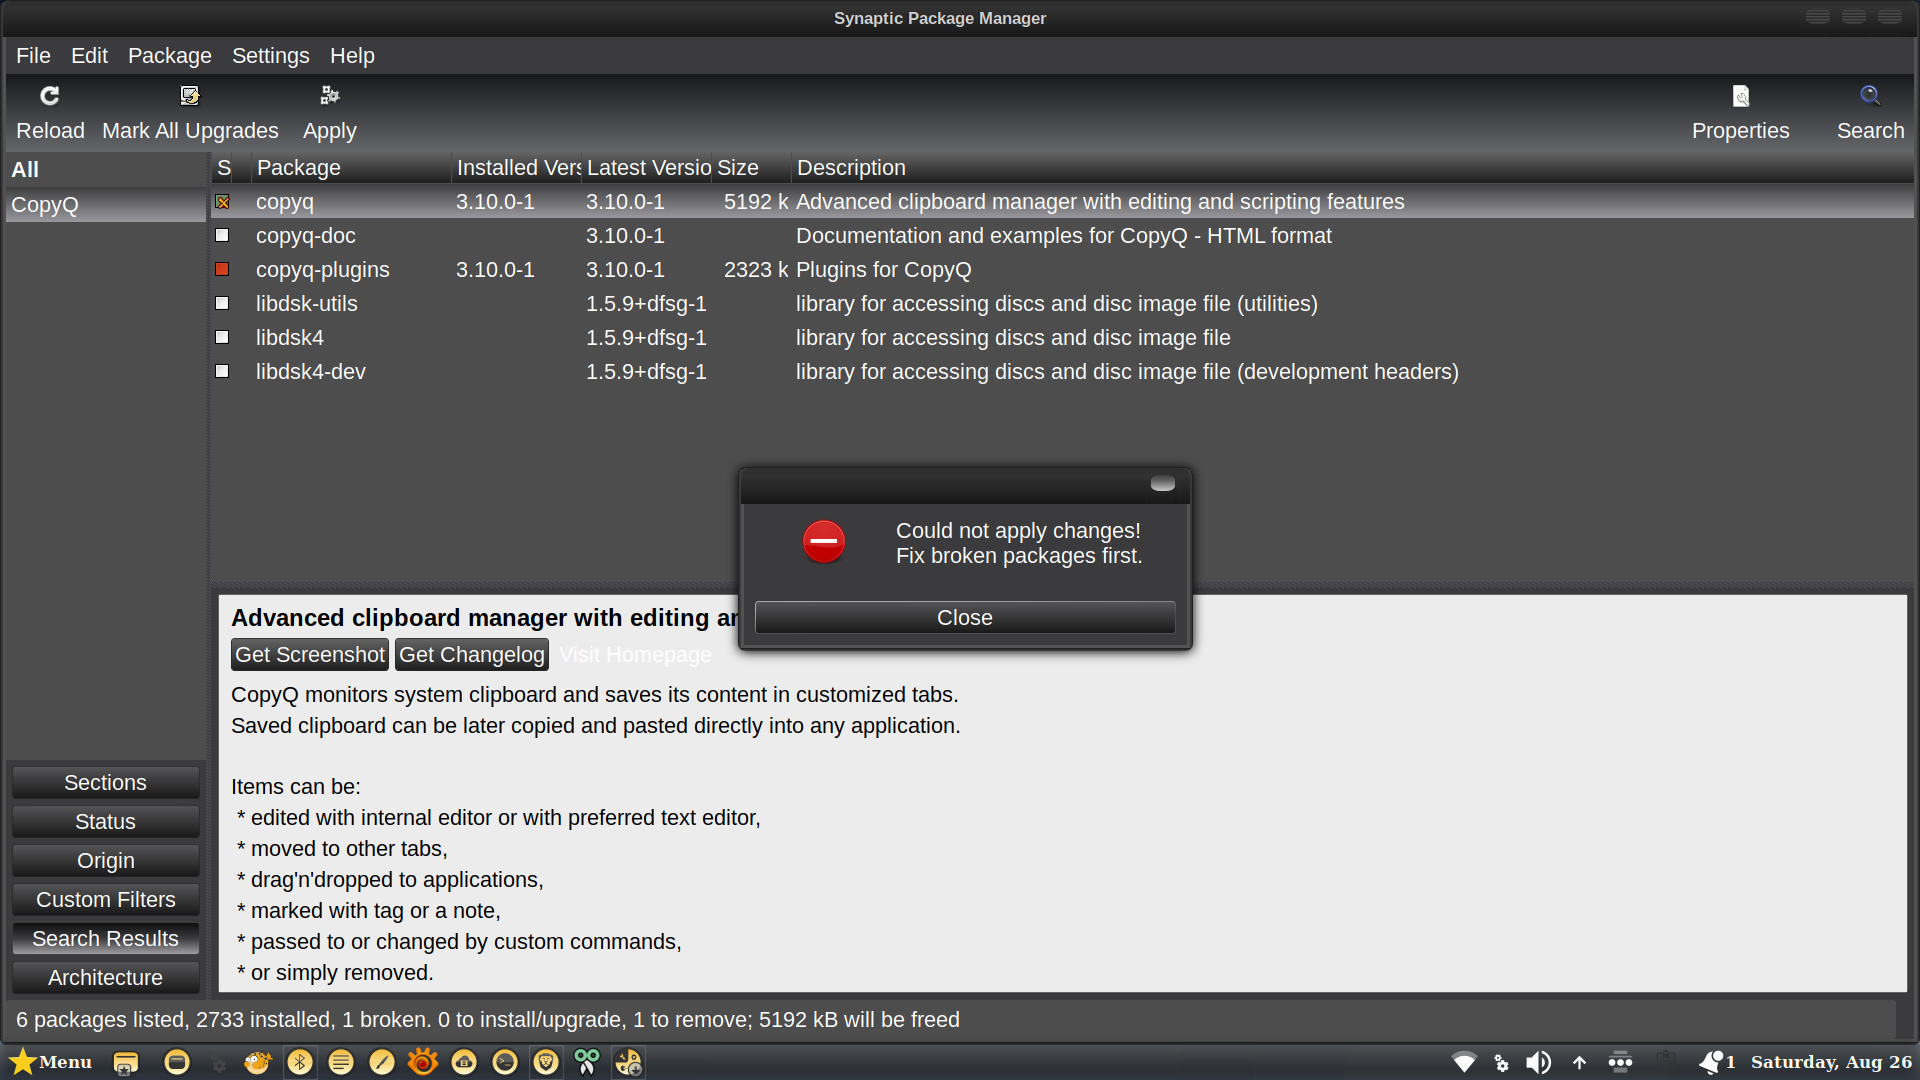
Task: Toggle the status box for libdsk4-dev
Action: point(222,372)
